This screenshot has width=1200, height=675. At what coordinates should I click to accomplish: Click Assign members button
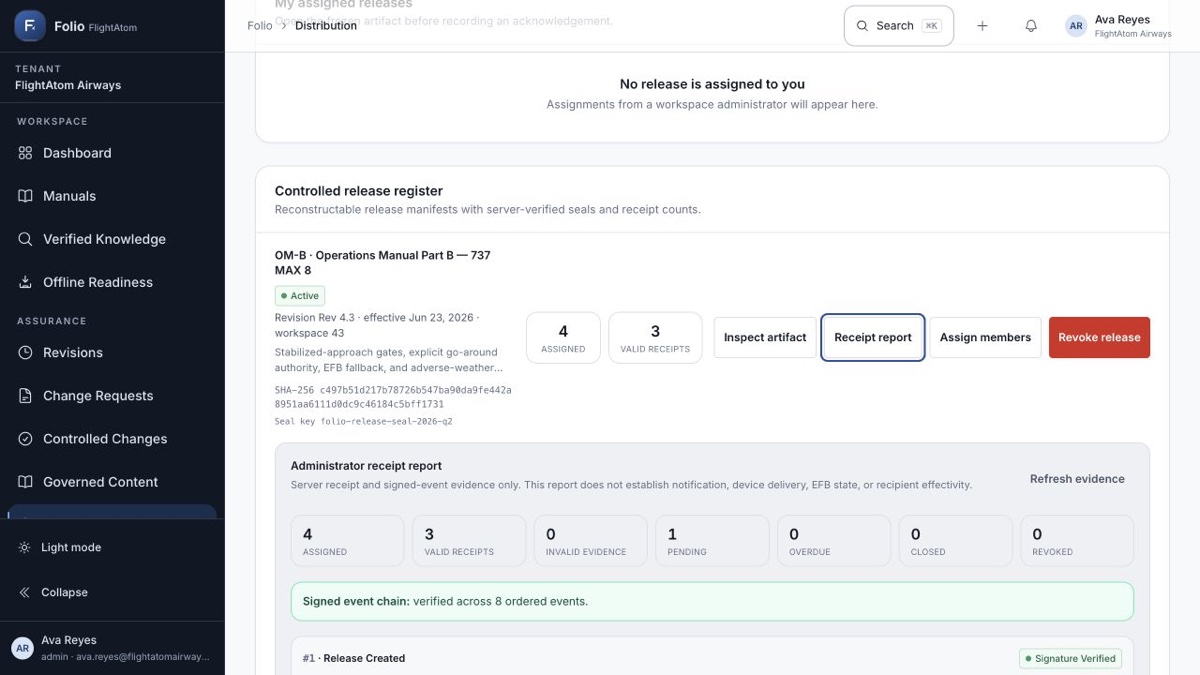tap(985, 337)
